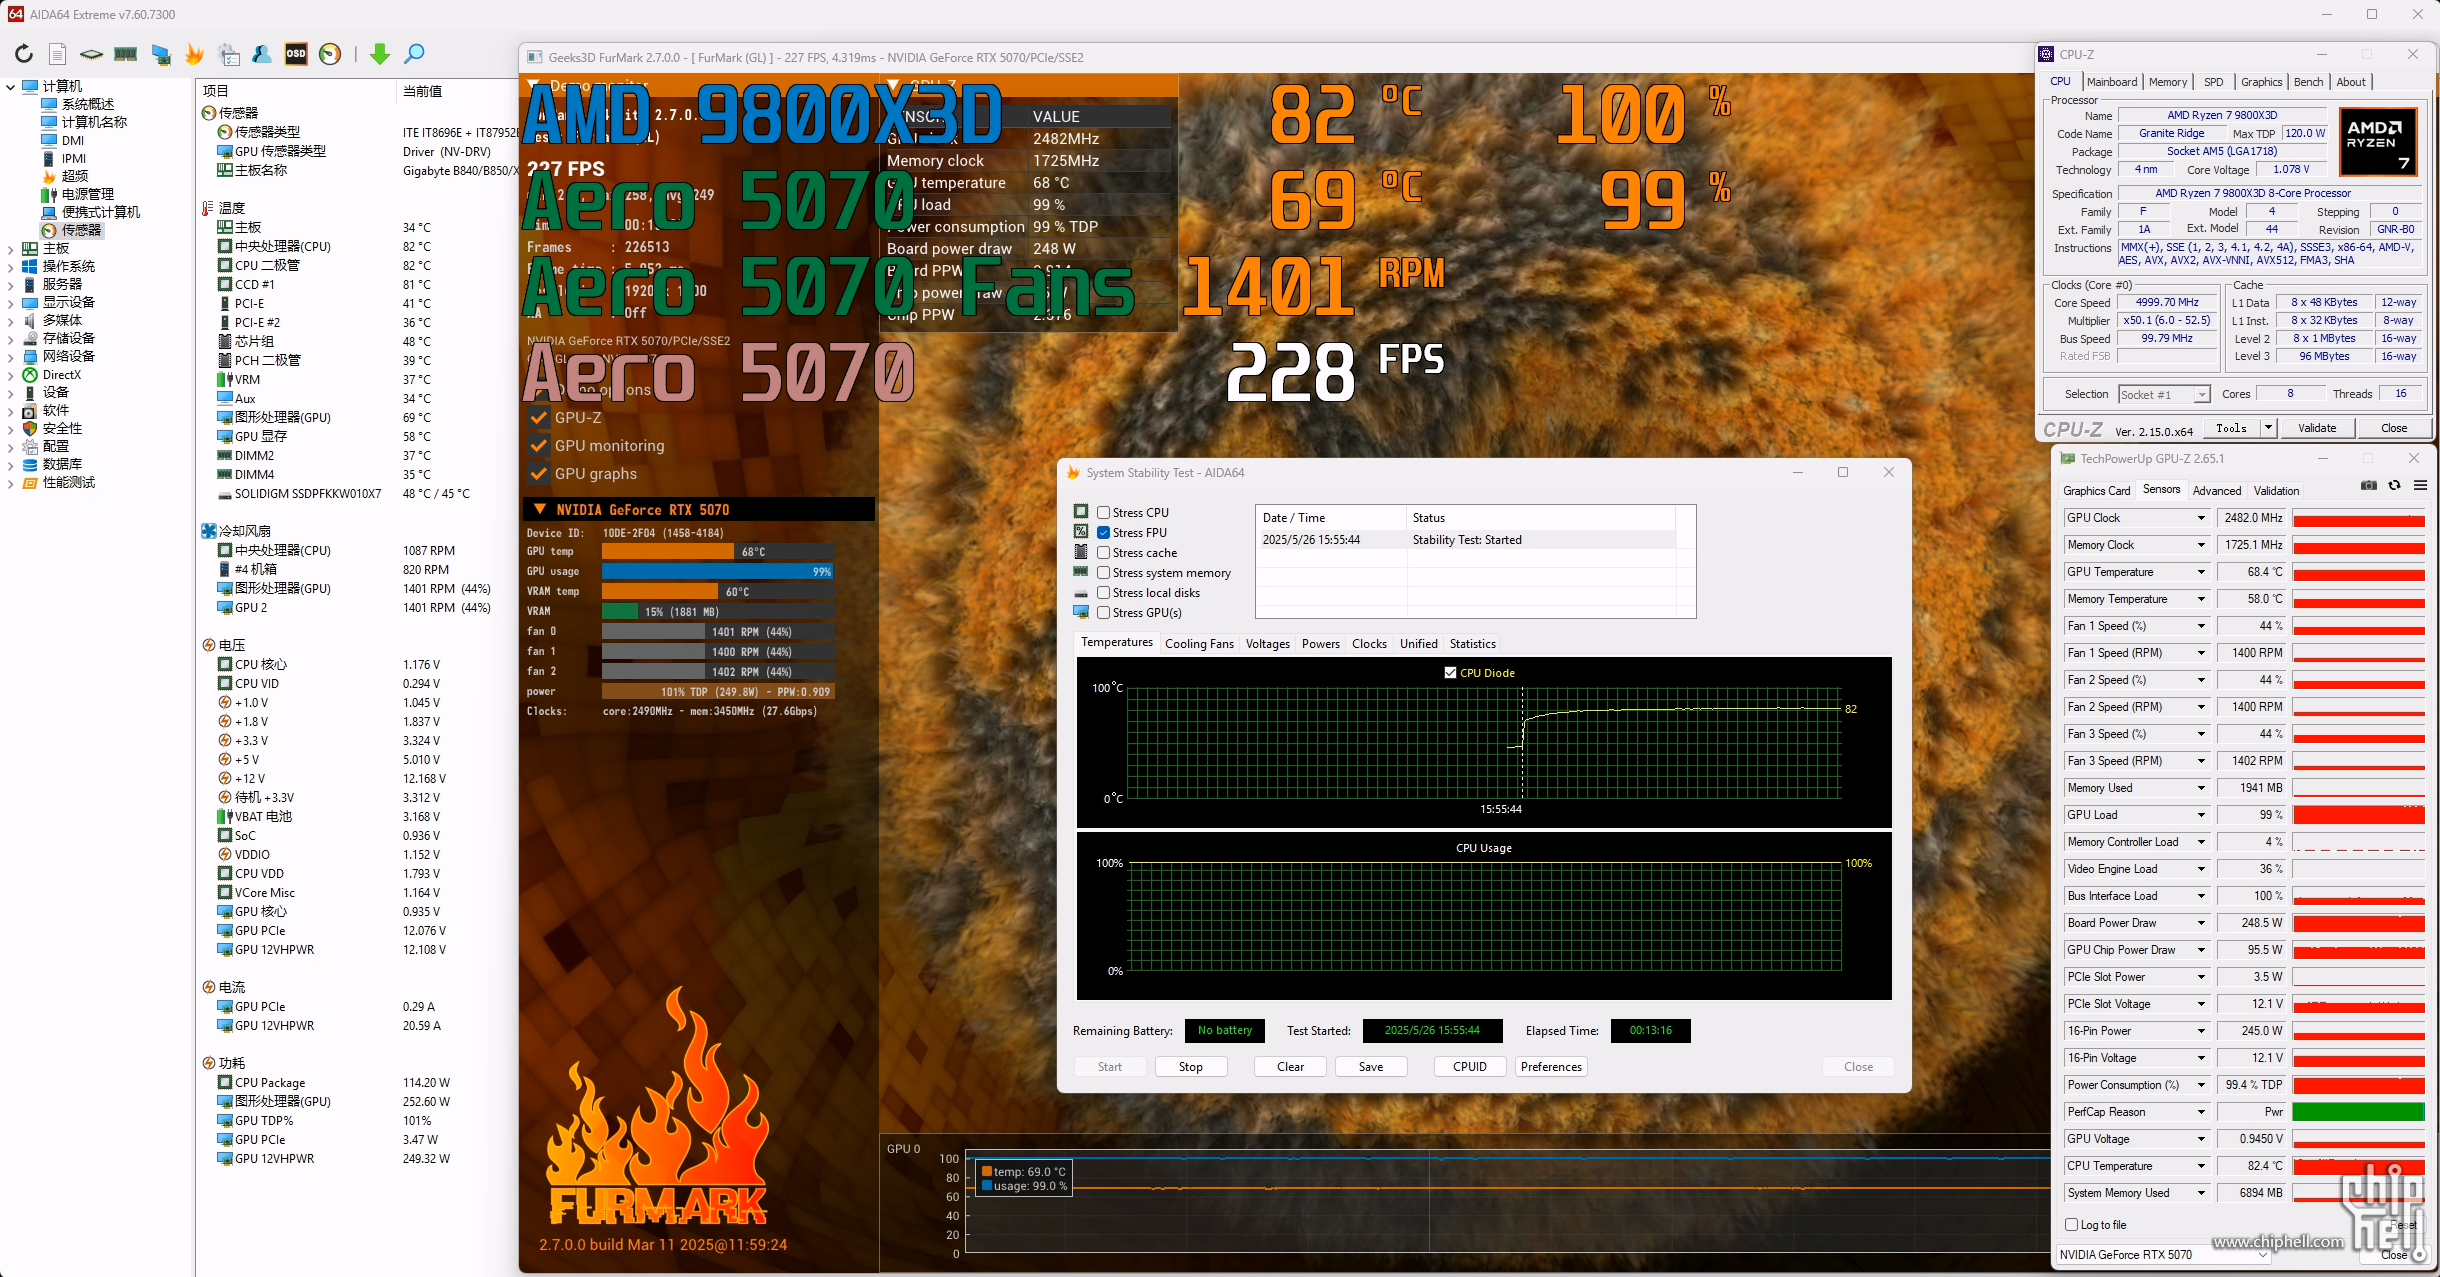
Task: Click the GPU-Z refresh arrows icon
Action: [x=2394, y=486]
